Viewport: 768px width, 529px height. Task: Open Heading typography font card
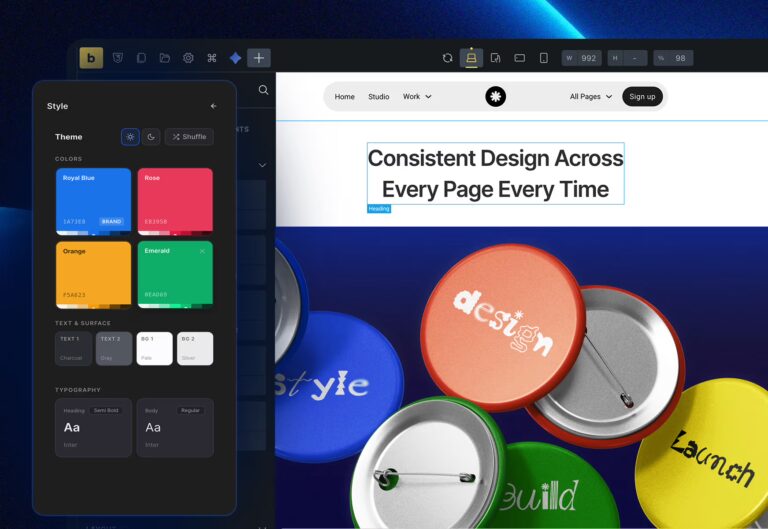coord(93,427)
